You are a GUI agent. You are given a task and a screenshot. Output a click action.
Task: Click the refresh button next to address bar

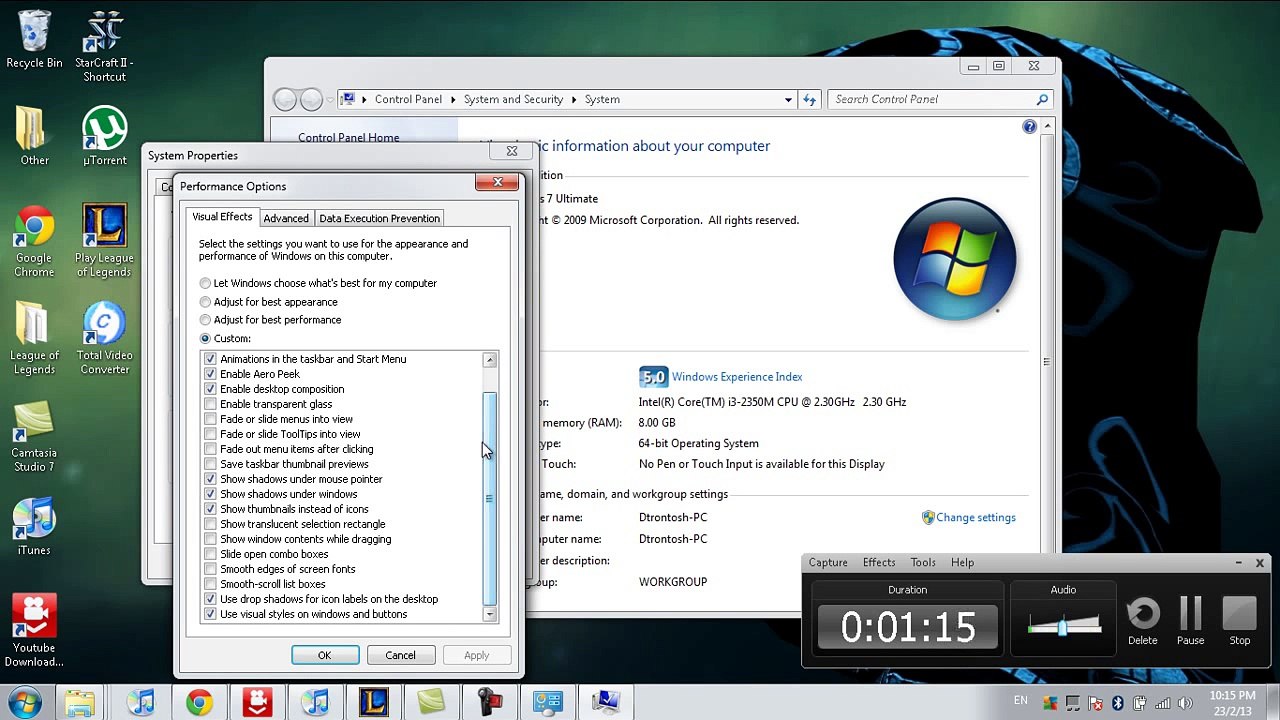(810, 99)
